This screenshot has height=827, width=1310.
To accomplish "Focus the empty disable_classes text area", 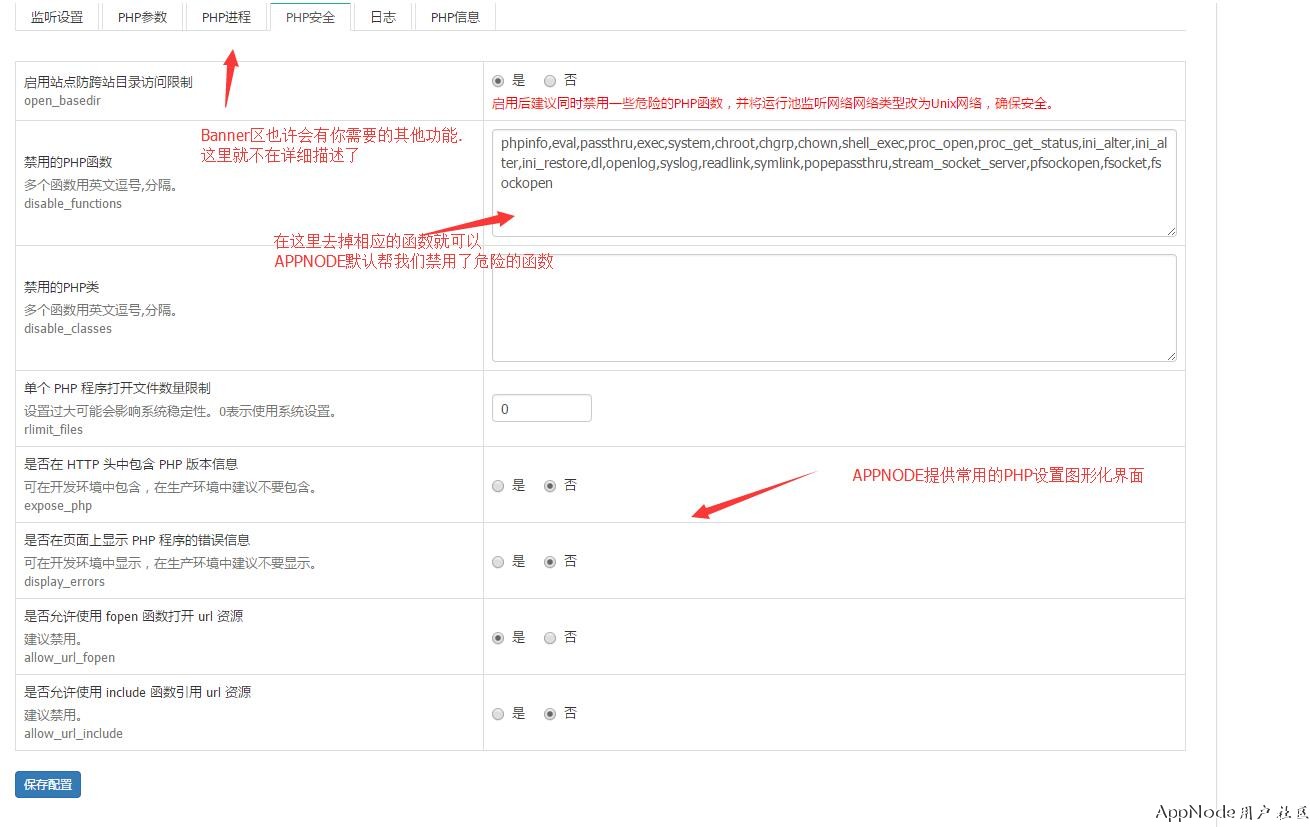I will coord(833,307).
